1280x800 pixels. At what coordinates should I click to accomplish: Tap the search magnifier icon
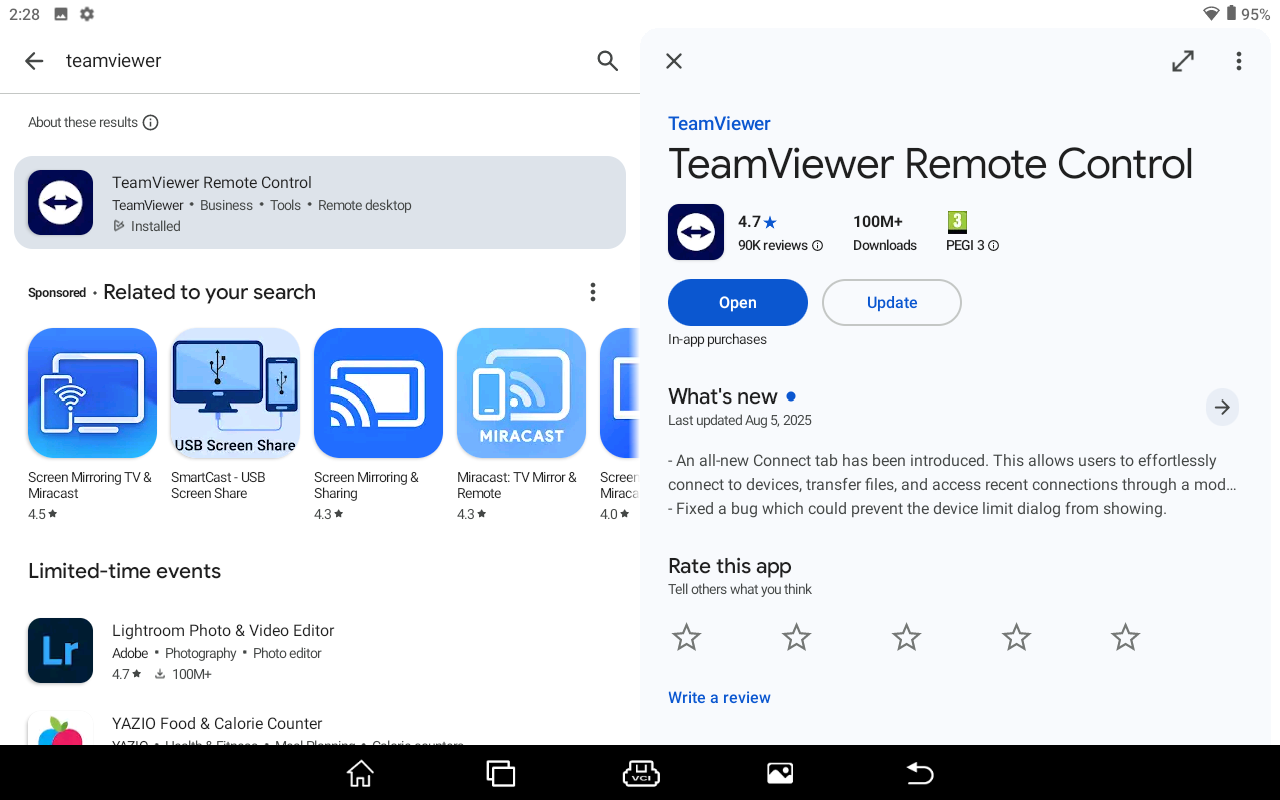[607, 61]
